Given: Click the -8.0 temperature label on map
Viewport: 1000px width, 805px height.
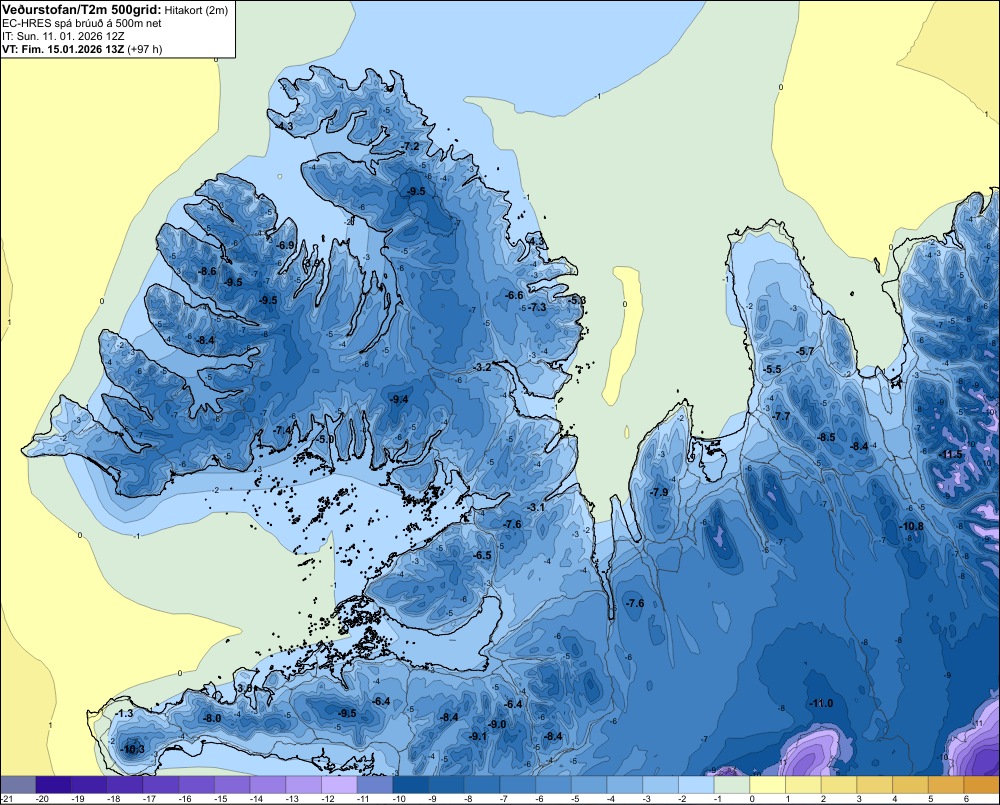Looking at the screenshot, I should (212, 718).
